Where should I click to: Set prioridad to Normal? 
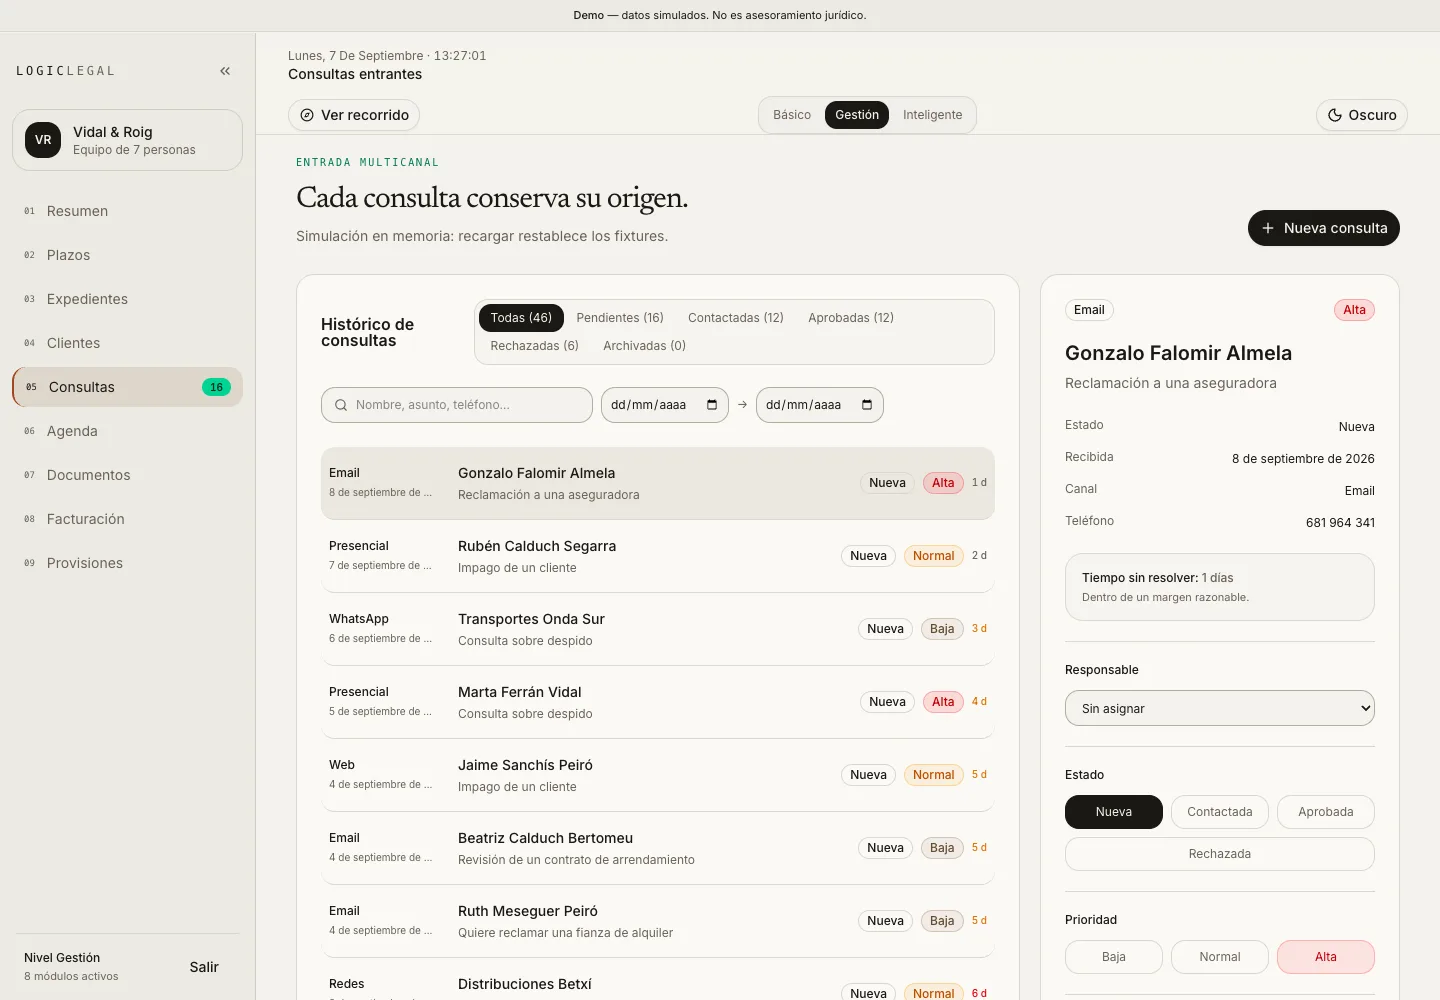point(1220,957)
